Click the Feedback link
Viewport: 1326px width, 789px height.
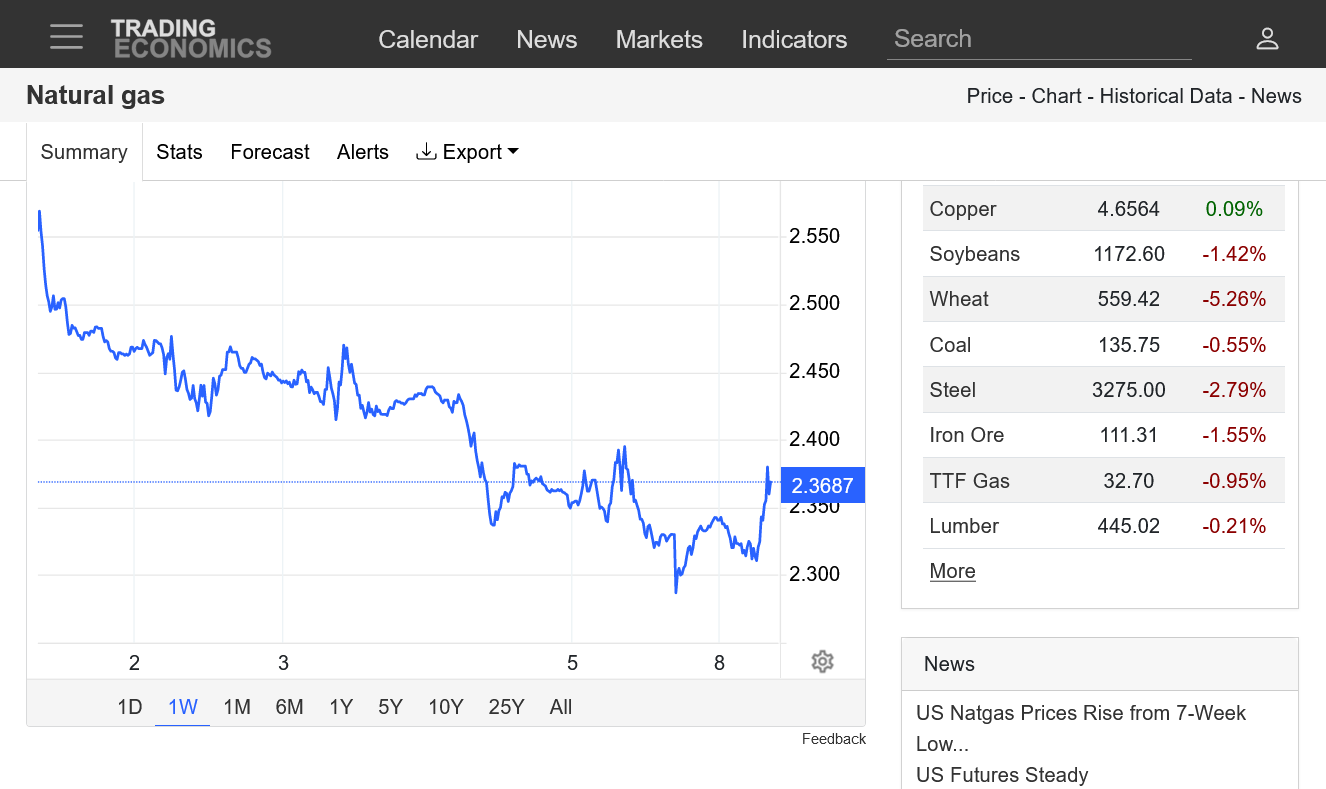click(833, 739)
